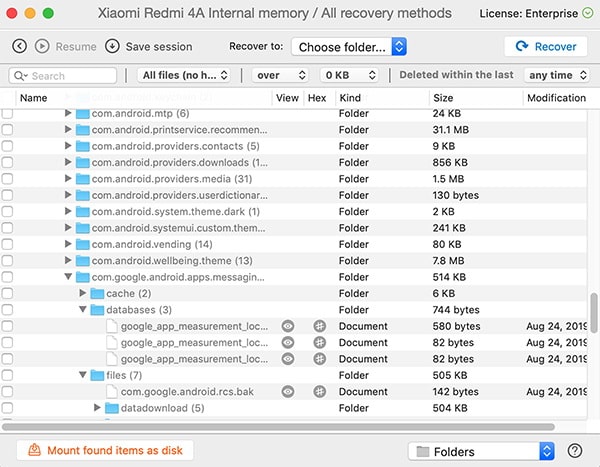Open hex view for com.google.android.rcs.bak
Viewport: 600px width, 467px height.
click(320, 392)
